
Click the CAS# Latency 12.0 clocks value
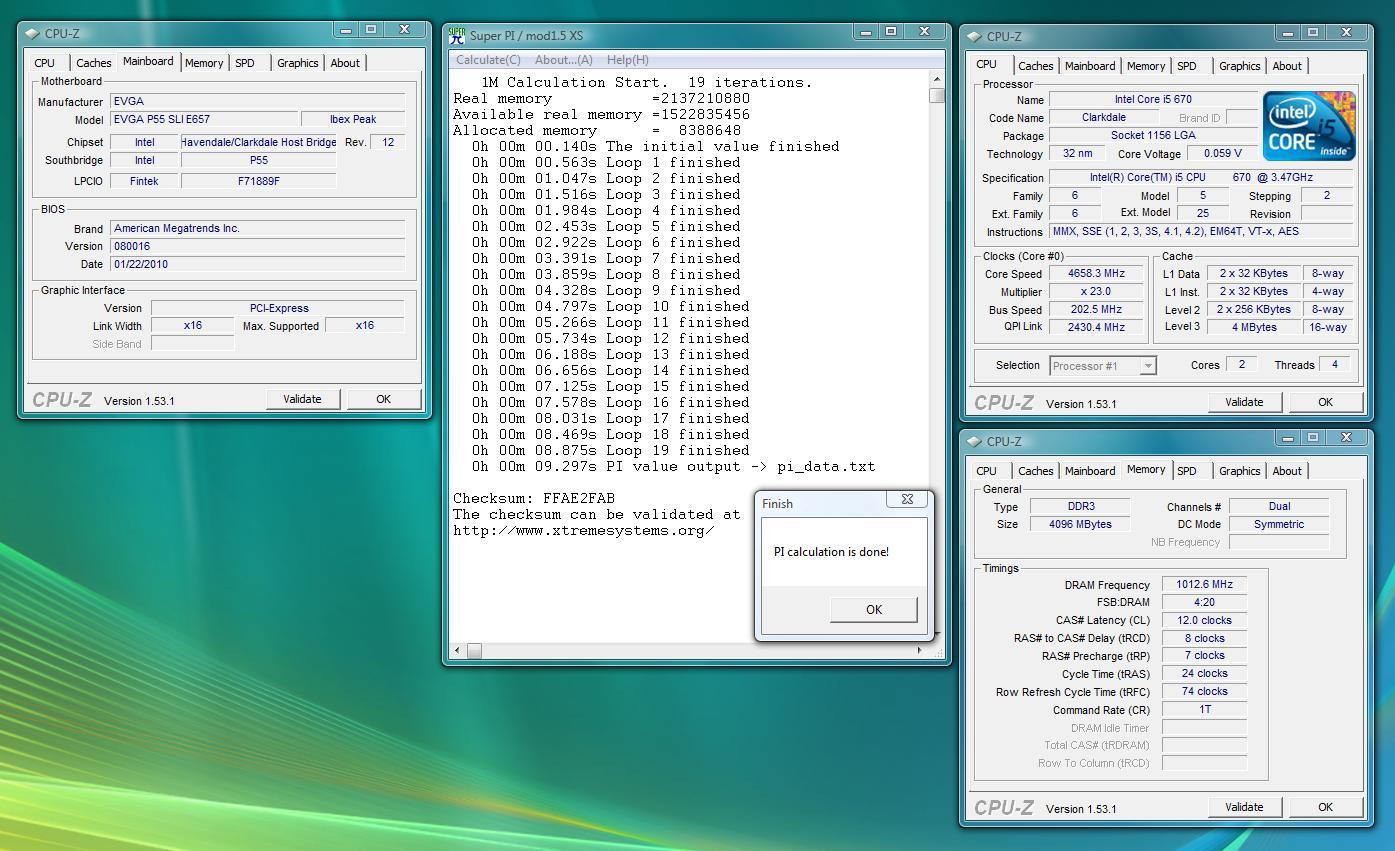(1204, 621)
